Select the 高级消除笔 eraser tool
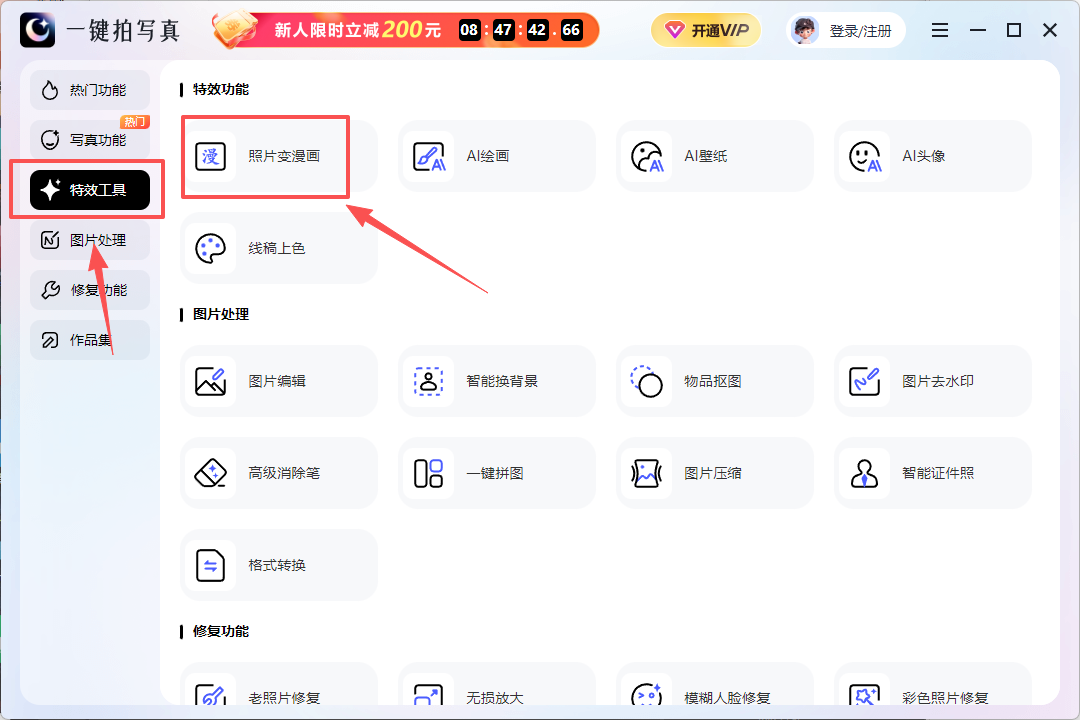 click(278, 472)
